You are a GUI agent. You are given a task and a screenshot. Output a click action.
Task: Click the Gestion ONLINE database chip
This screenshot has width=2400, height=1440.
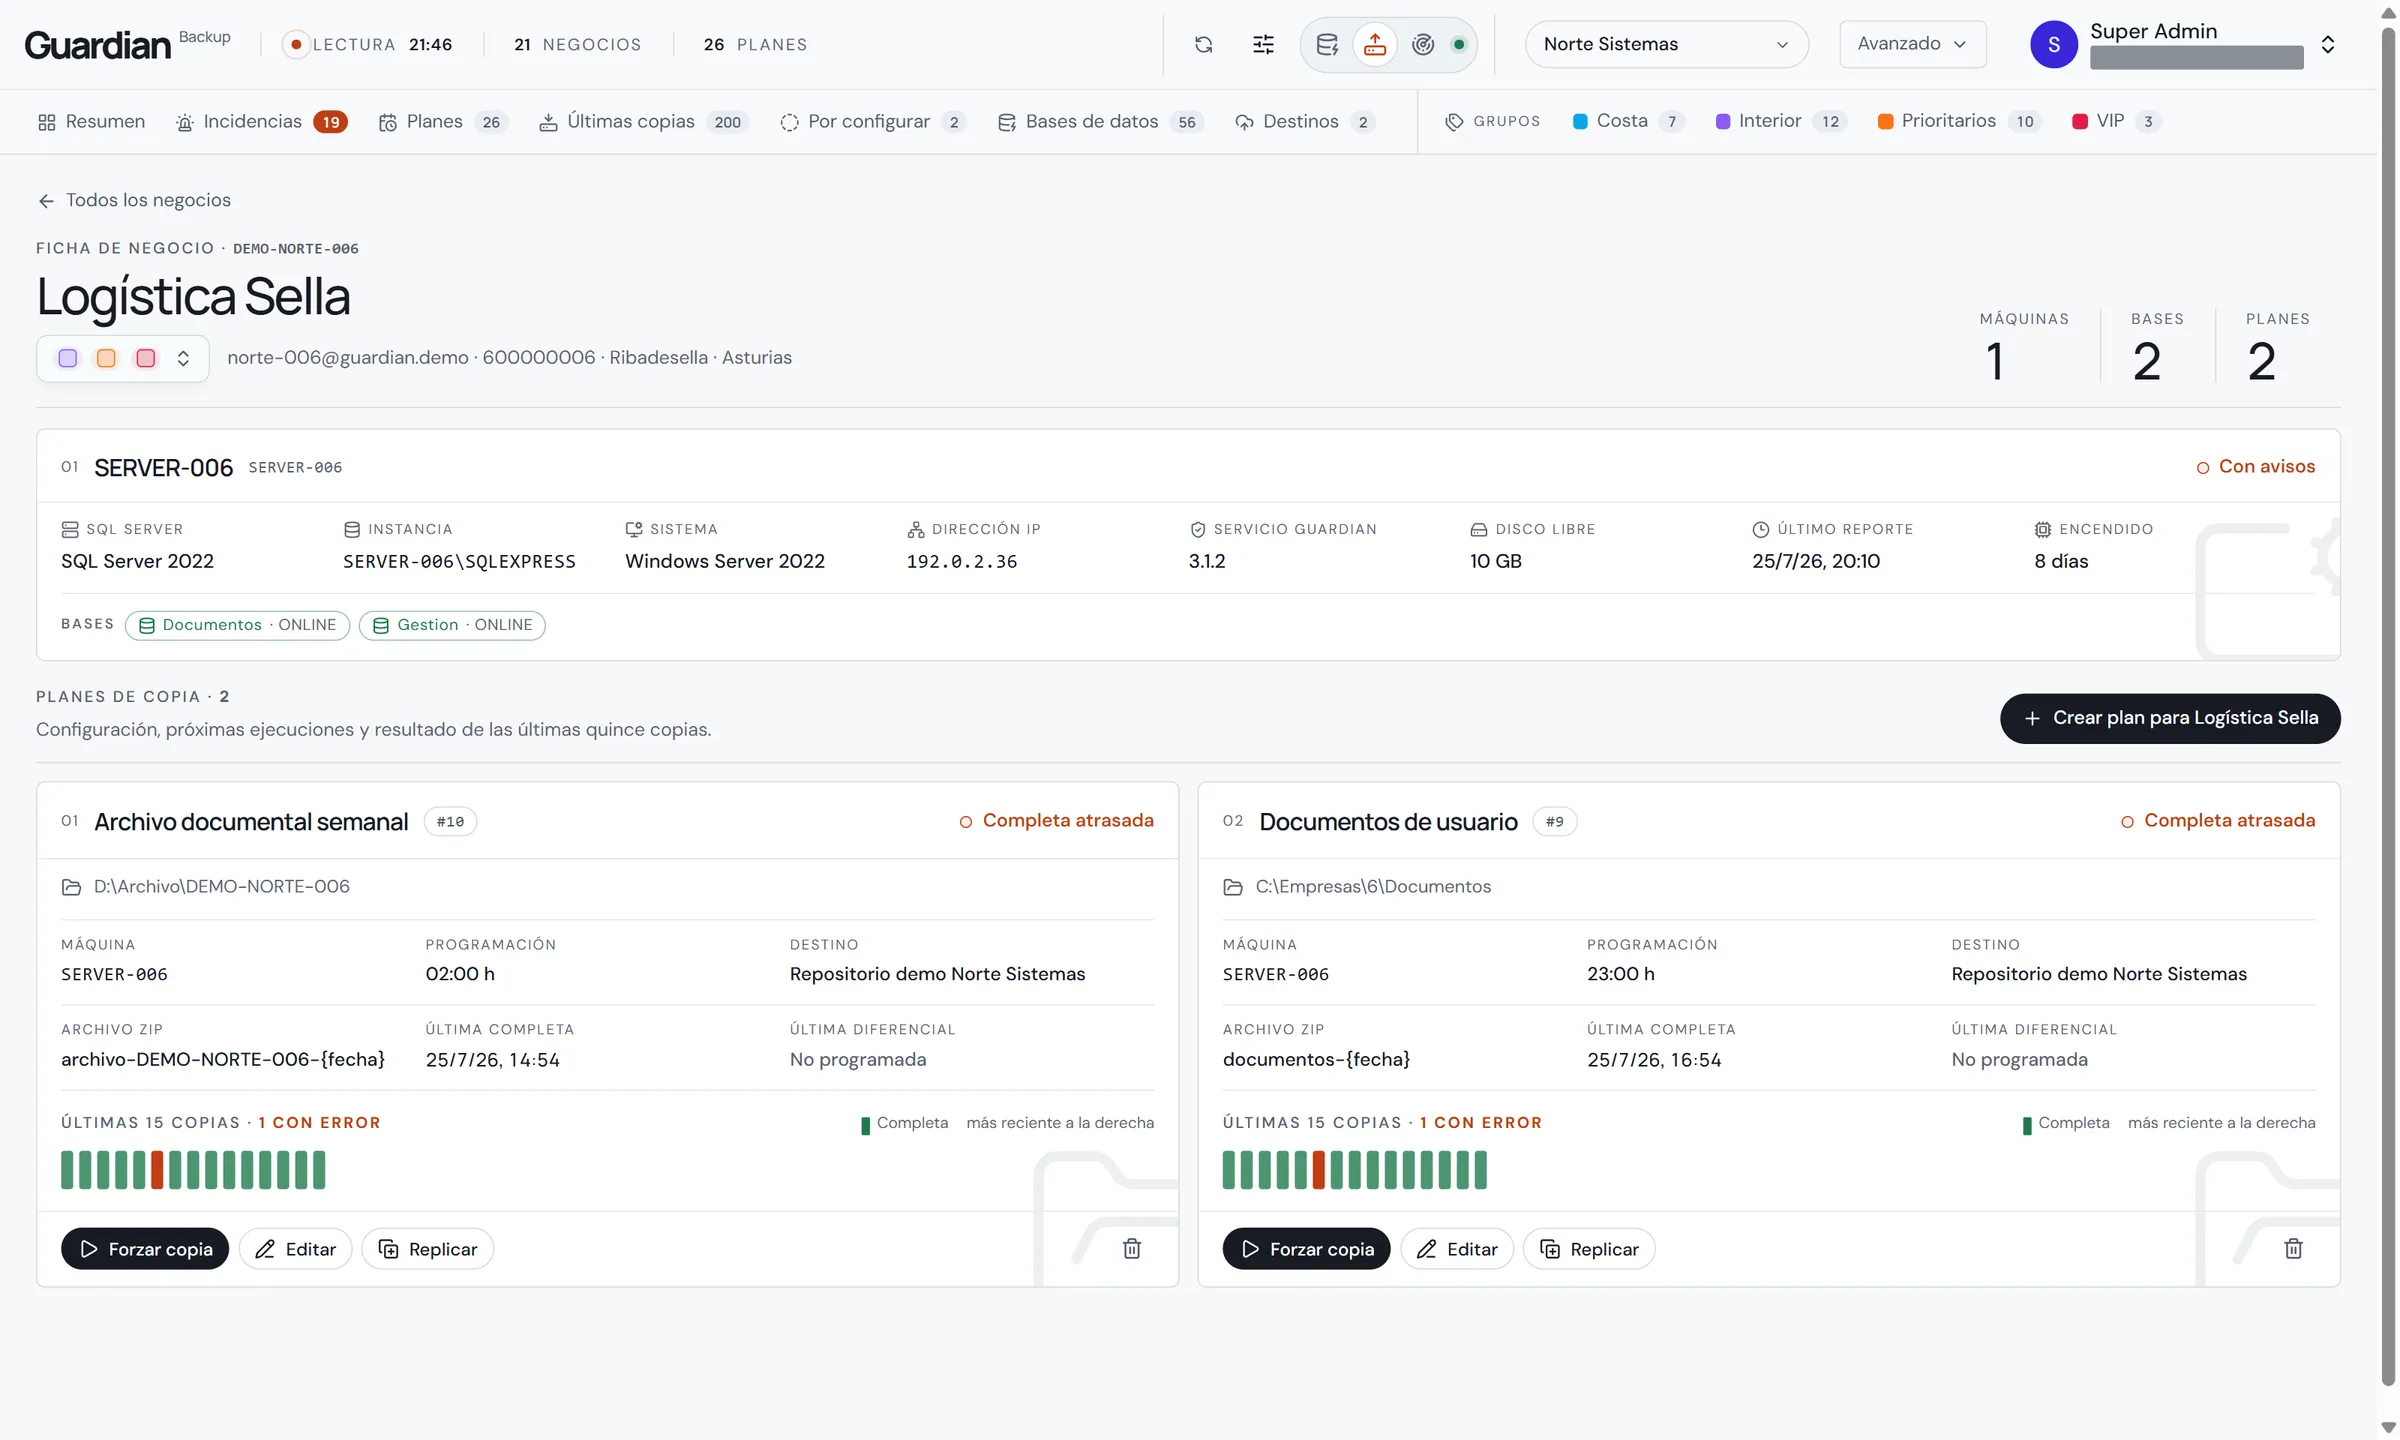pos(452,625)
